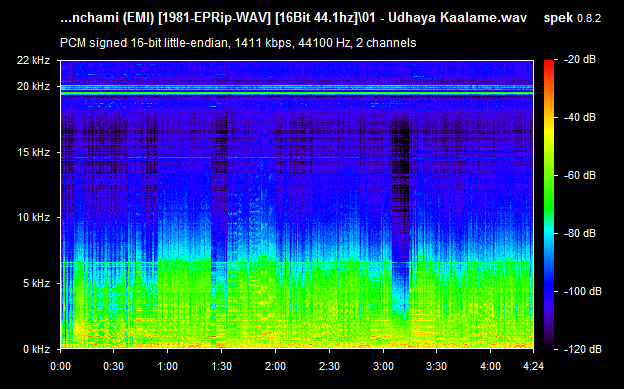Image resolution: width=624 pixels, height=389 pixels.
Task: Click the 1:00 time axis label
Action: (x=168, y=366)
